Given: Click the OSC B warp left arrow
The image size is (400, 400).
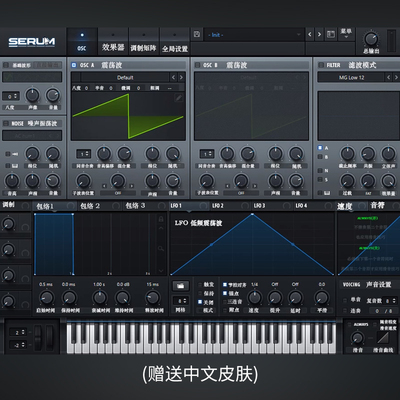Looking at the screenshot, I should pyautogui.click(x=227, y=186).
